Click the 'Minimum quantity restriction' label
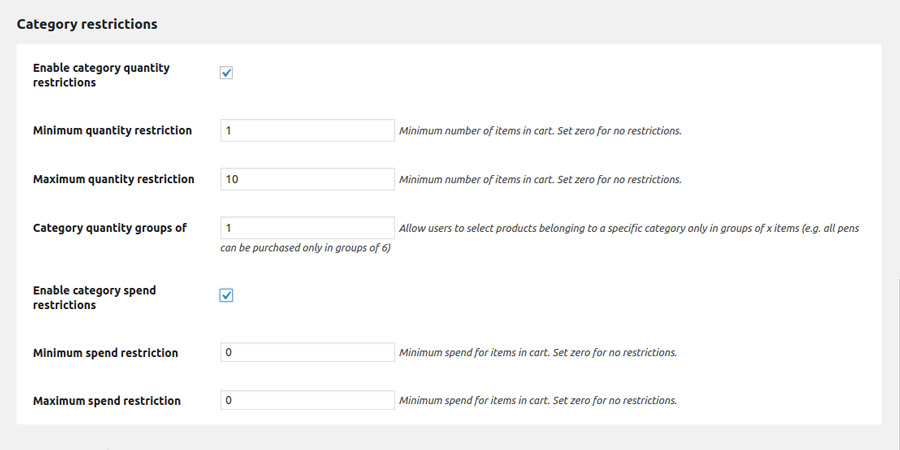 [x=112, y=131]
